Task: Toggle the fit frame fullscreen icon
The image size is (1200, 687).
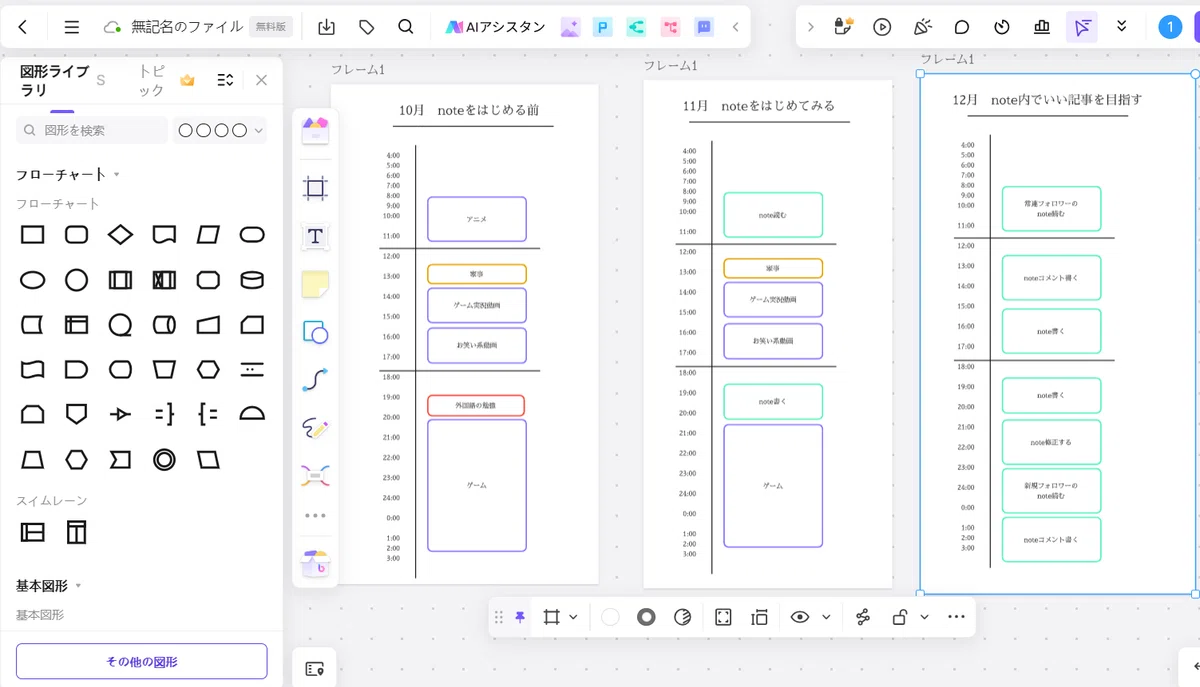Action: click(723, 617)
